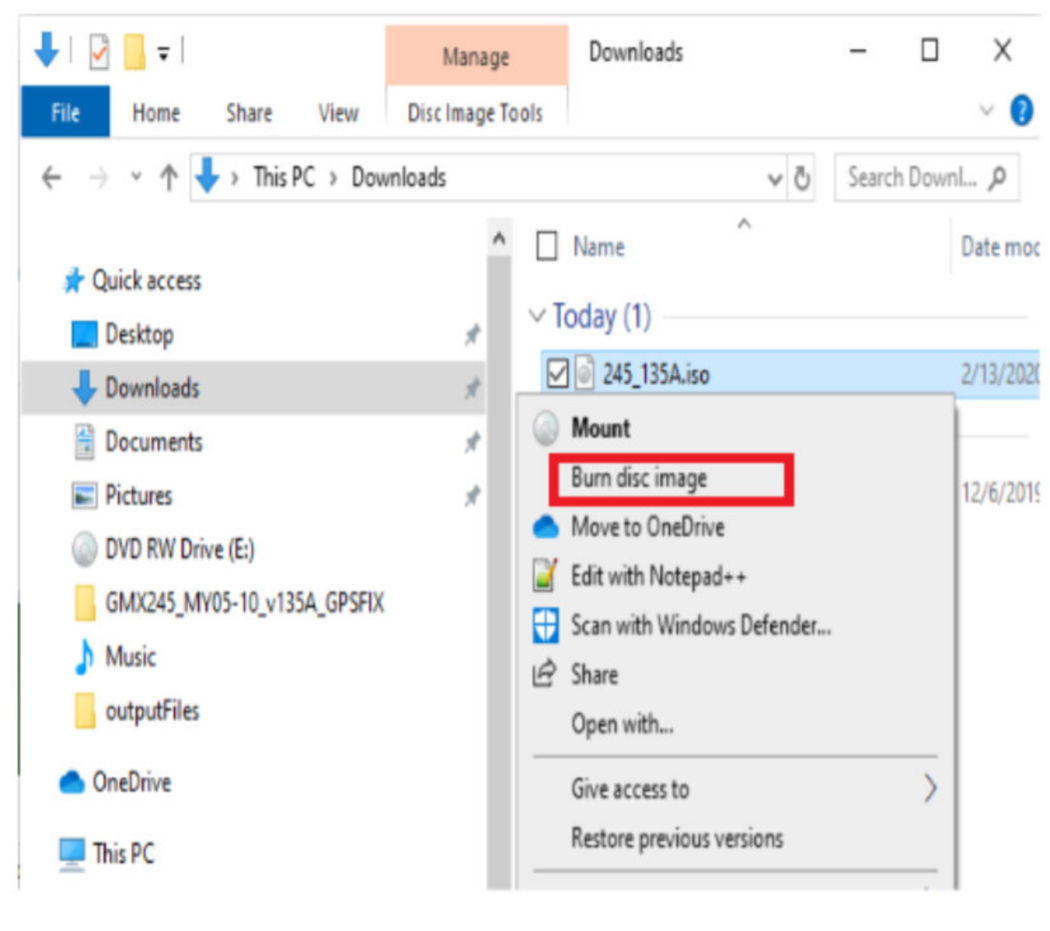Choose Open with... from context menu

click(622, 724)
